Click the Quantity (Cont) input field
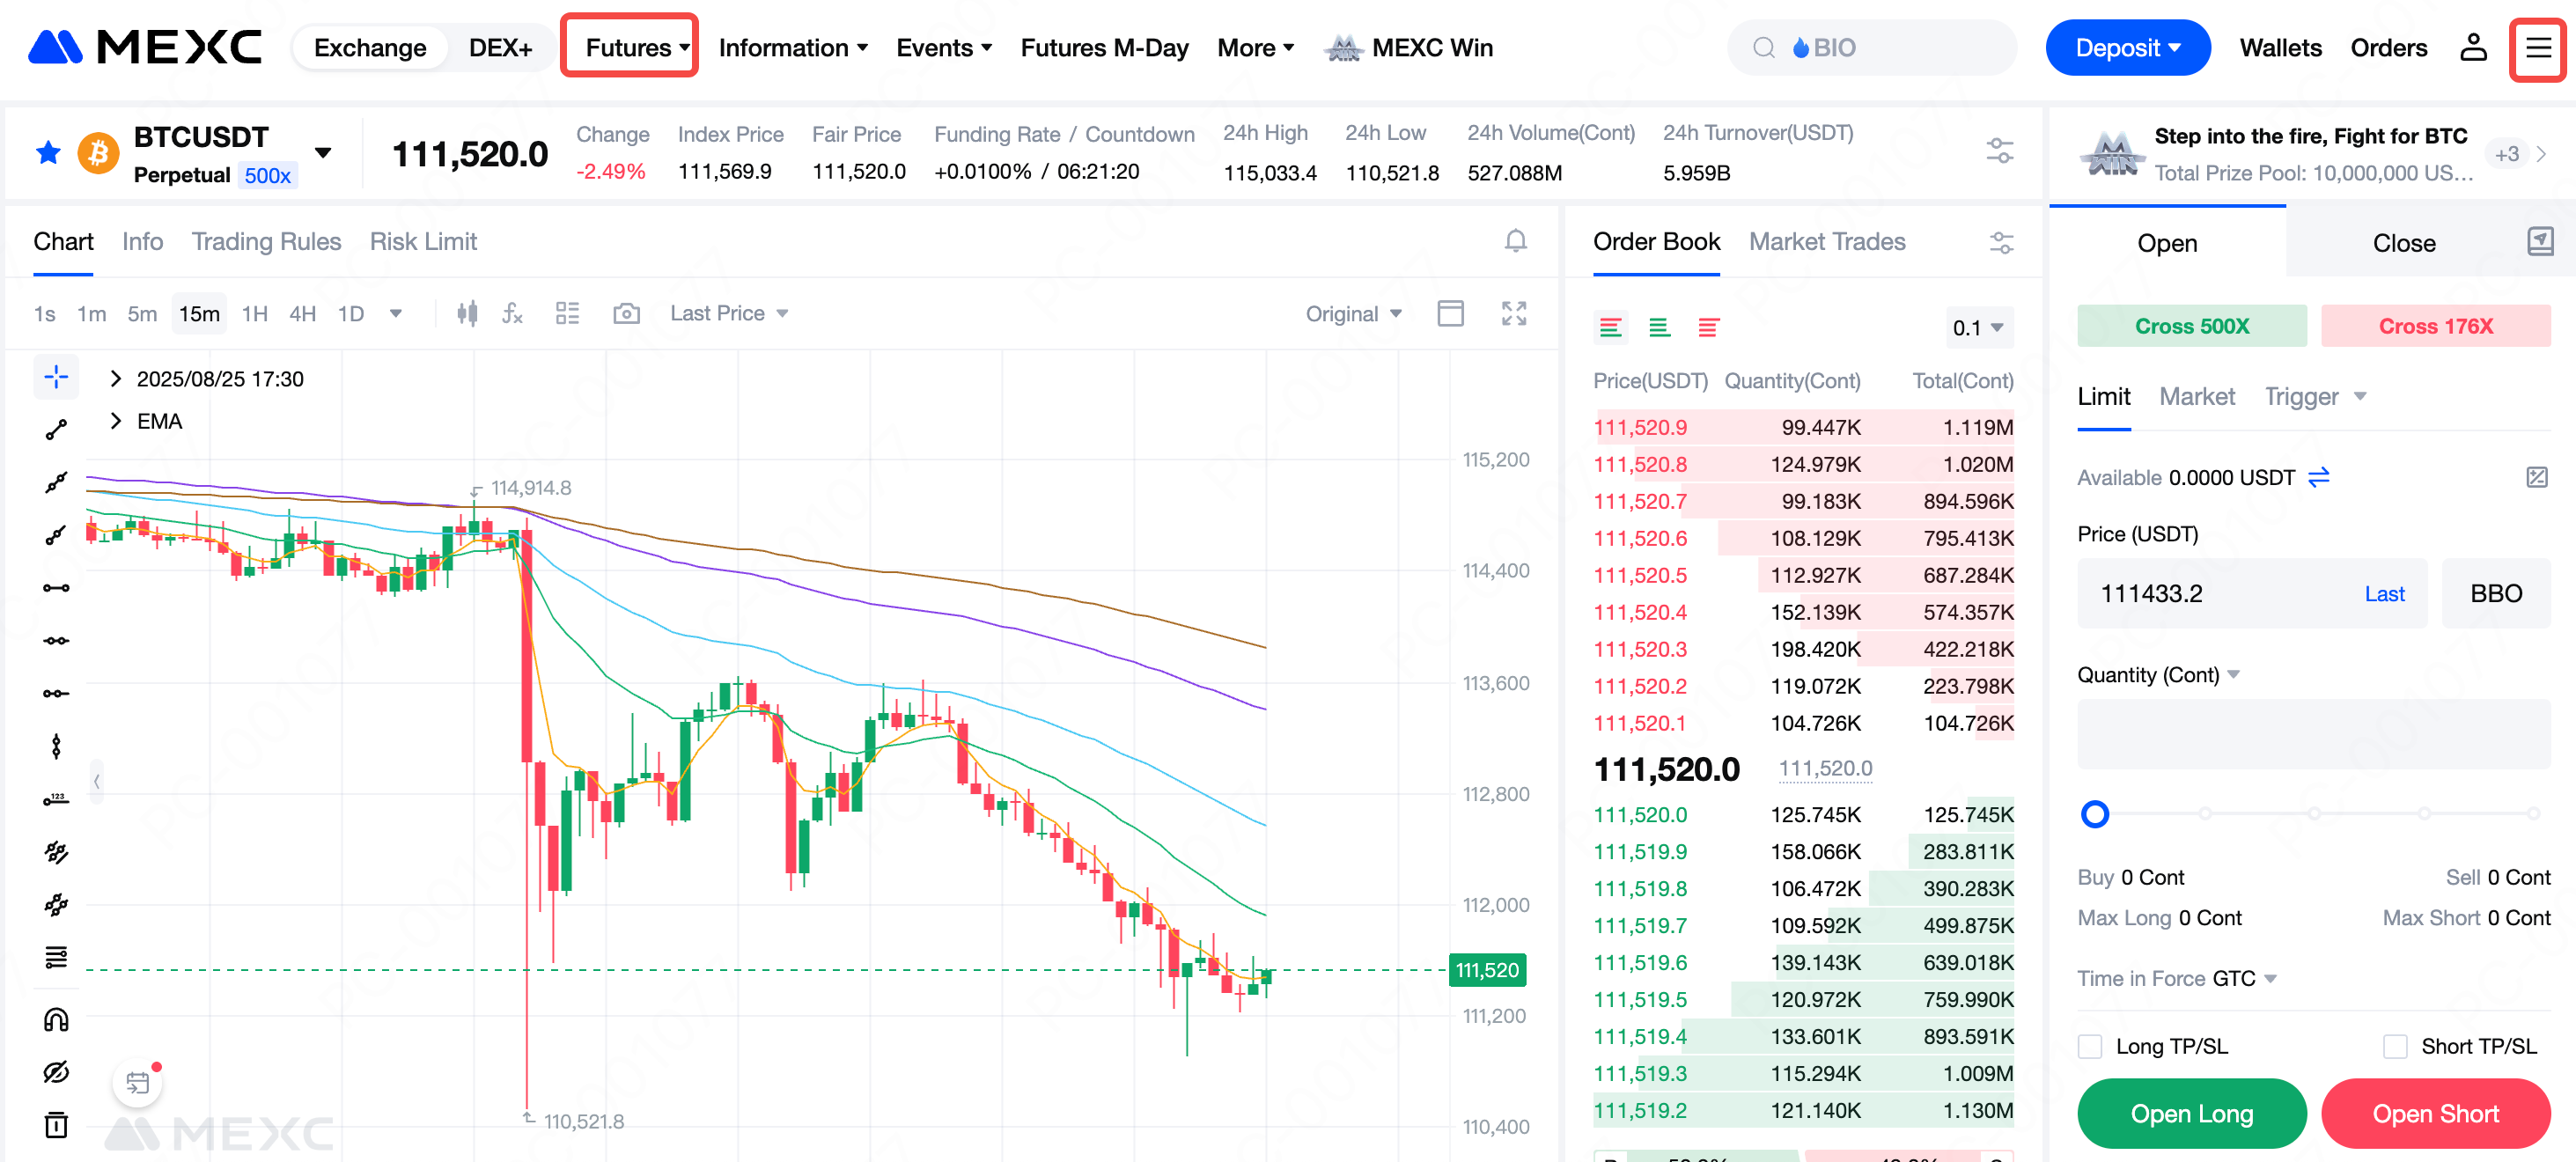 click(x=2313, y=735)
